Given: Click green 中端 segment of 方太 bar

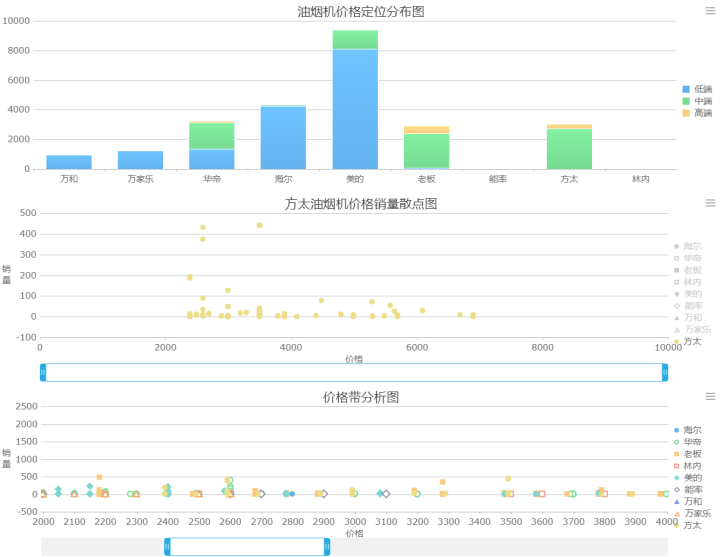Looking at the screenshot, I should tap(569, 149).
